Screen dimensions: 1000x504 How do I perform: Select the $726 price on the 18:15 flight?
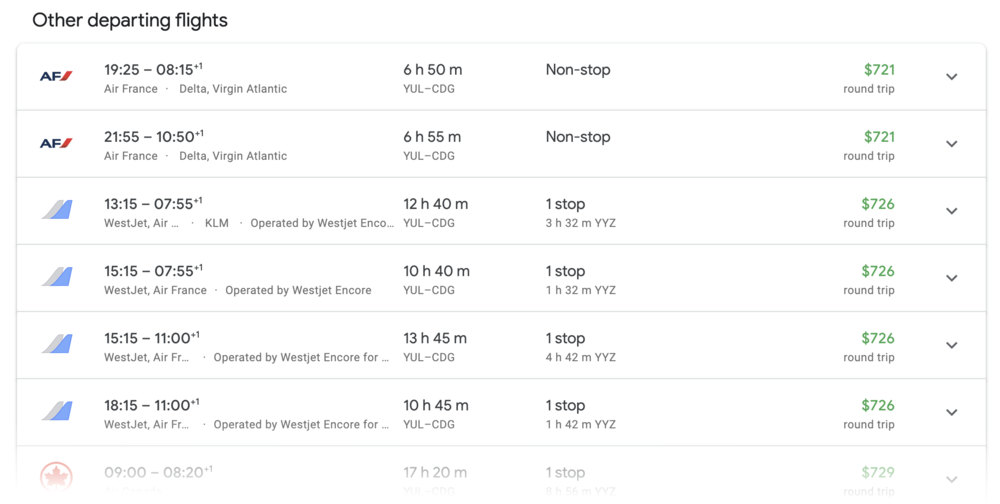[x=878, y=405]
